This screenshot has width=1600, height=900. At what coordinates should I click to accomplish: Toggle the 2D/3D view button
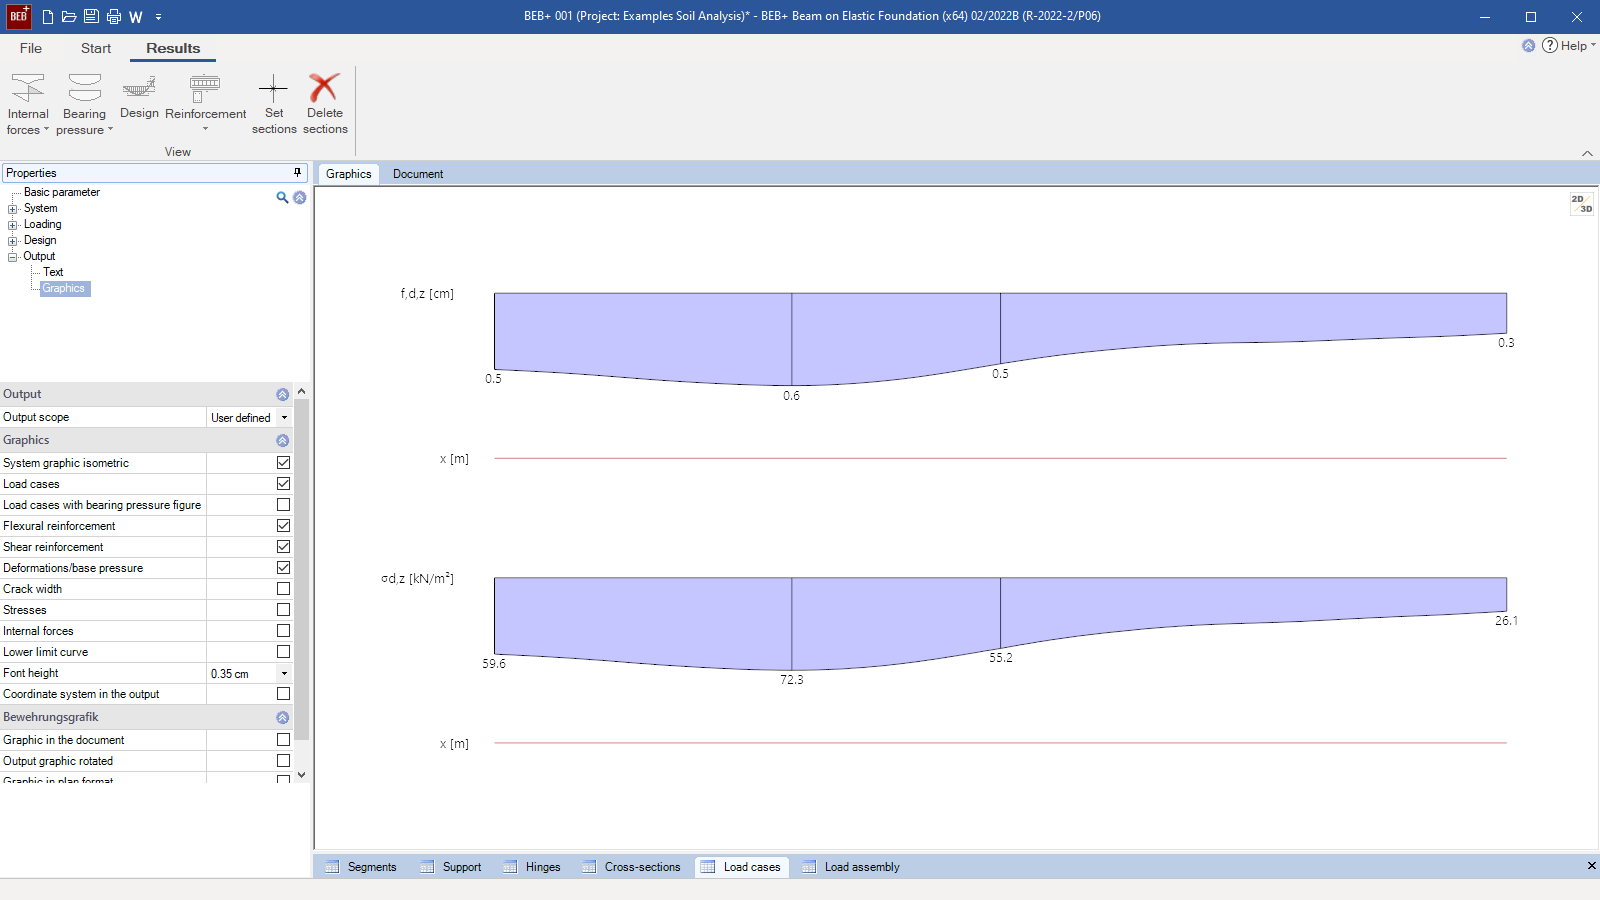[x=1581, y=204]
